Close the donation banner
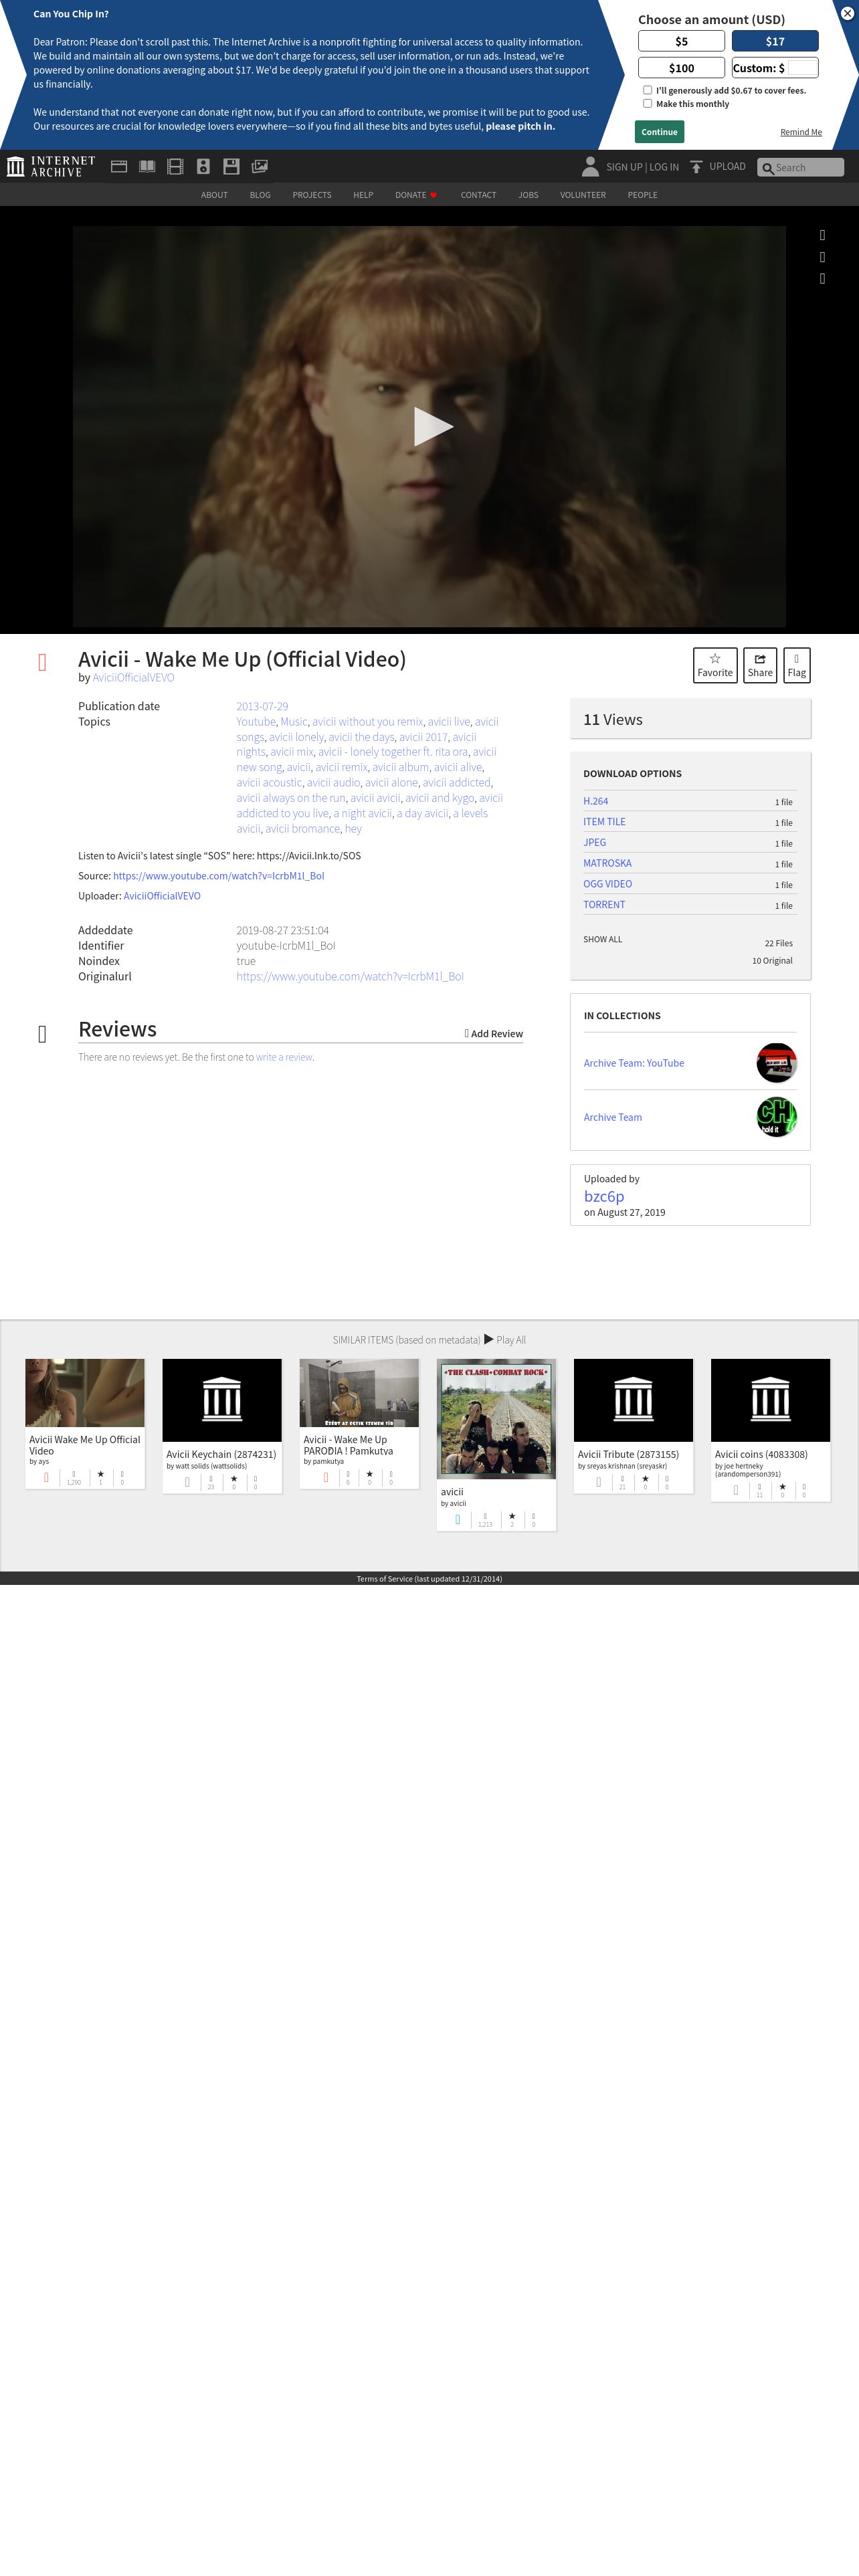This screenshot has width=859, height=2576. click(x=847, y=14)
